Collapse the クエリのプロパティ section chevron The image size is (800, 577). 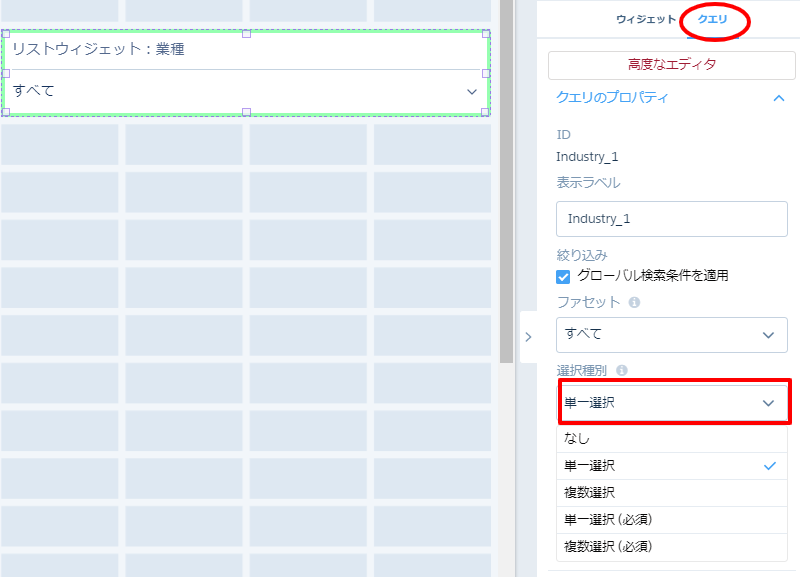[778, 98]
